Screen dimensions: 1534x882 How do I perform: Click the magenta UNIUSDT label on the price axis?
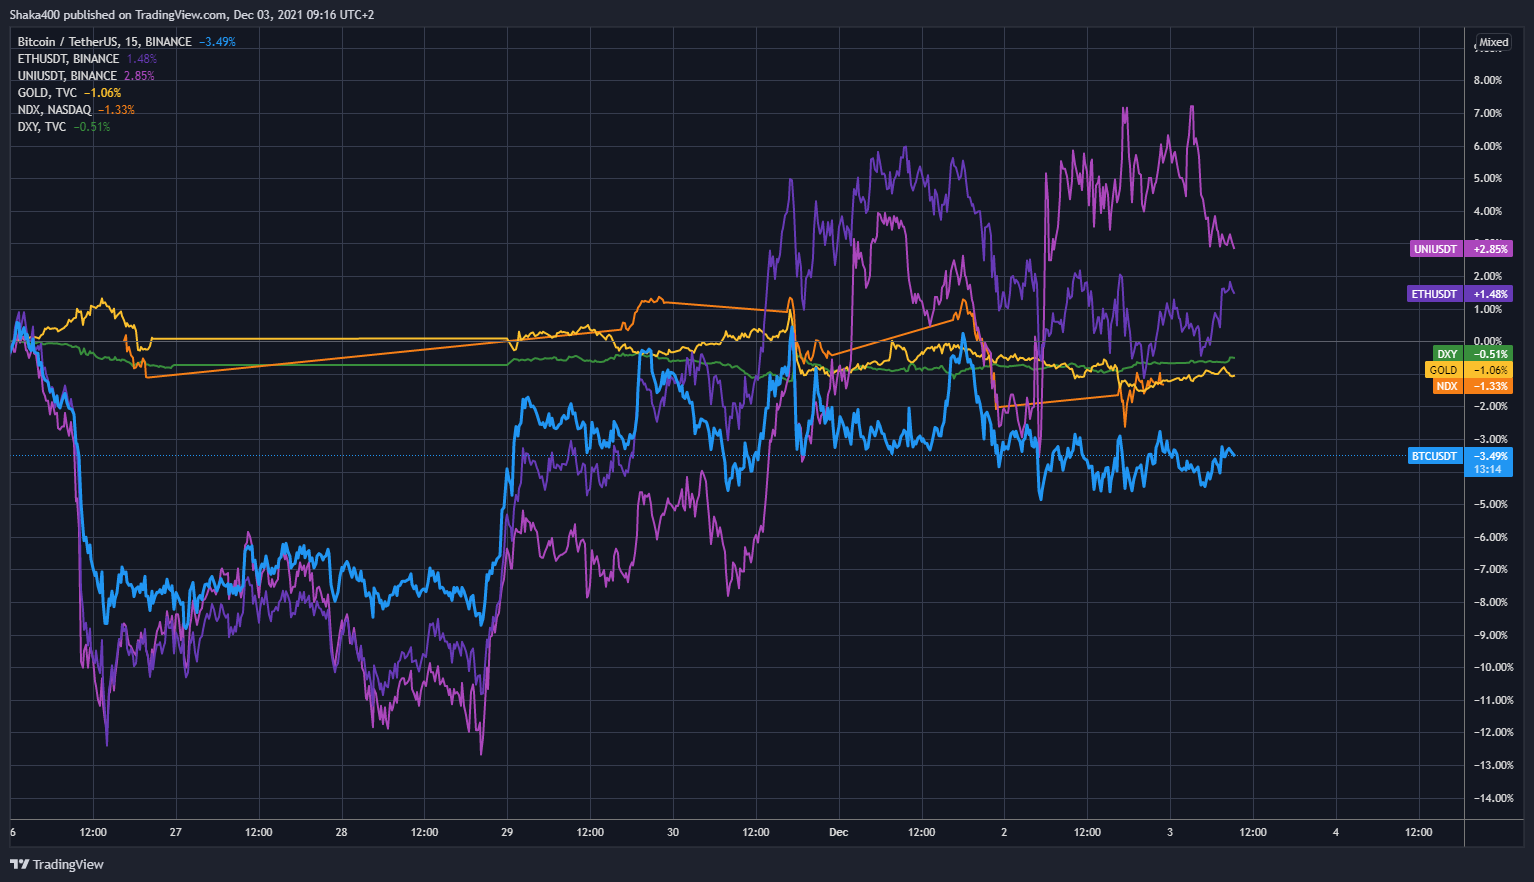(x=1434, y=248)
